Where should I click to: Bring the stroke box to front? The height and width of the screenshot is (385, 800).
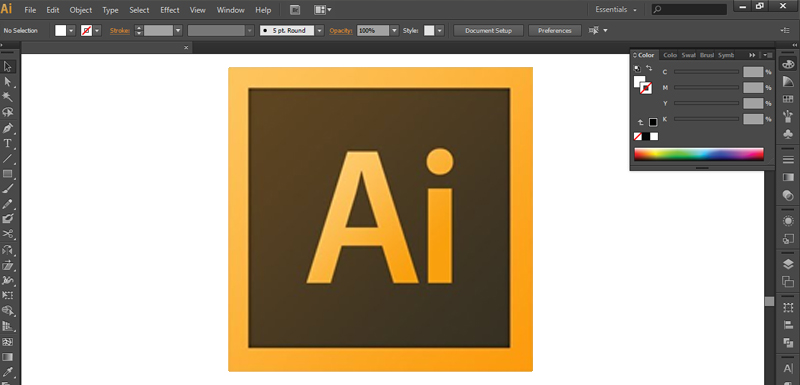(x=646, y=88)
